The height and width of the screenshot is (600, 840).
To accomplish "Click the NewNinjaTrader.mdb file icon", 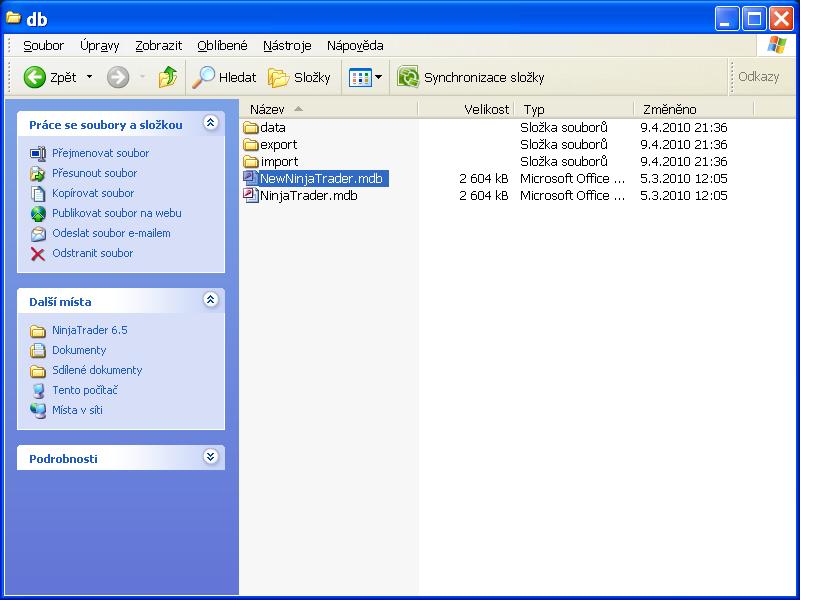I will coord(250,178).
